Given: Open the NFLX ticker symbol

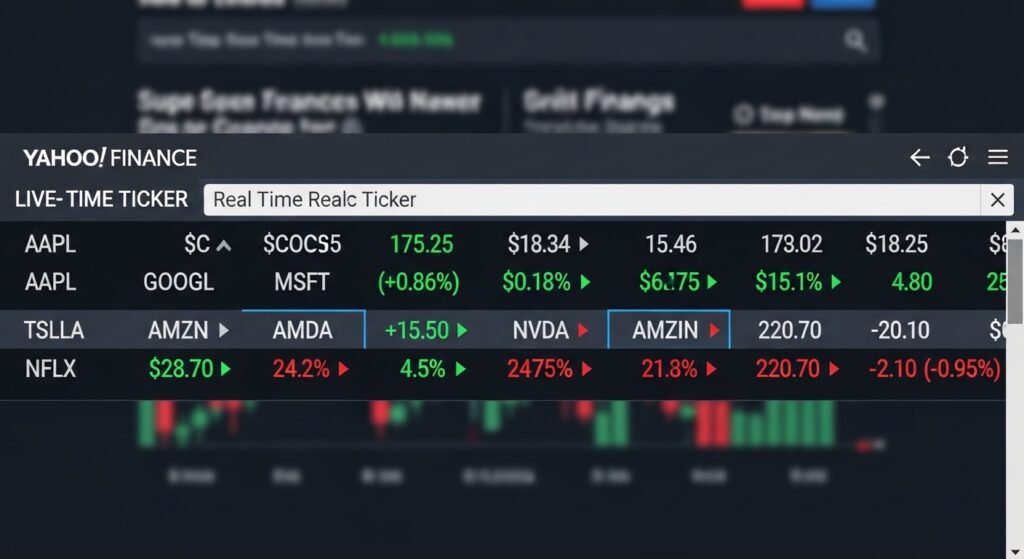Looking at the screenshot, I should (x=50, y=370).
